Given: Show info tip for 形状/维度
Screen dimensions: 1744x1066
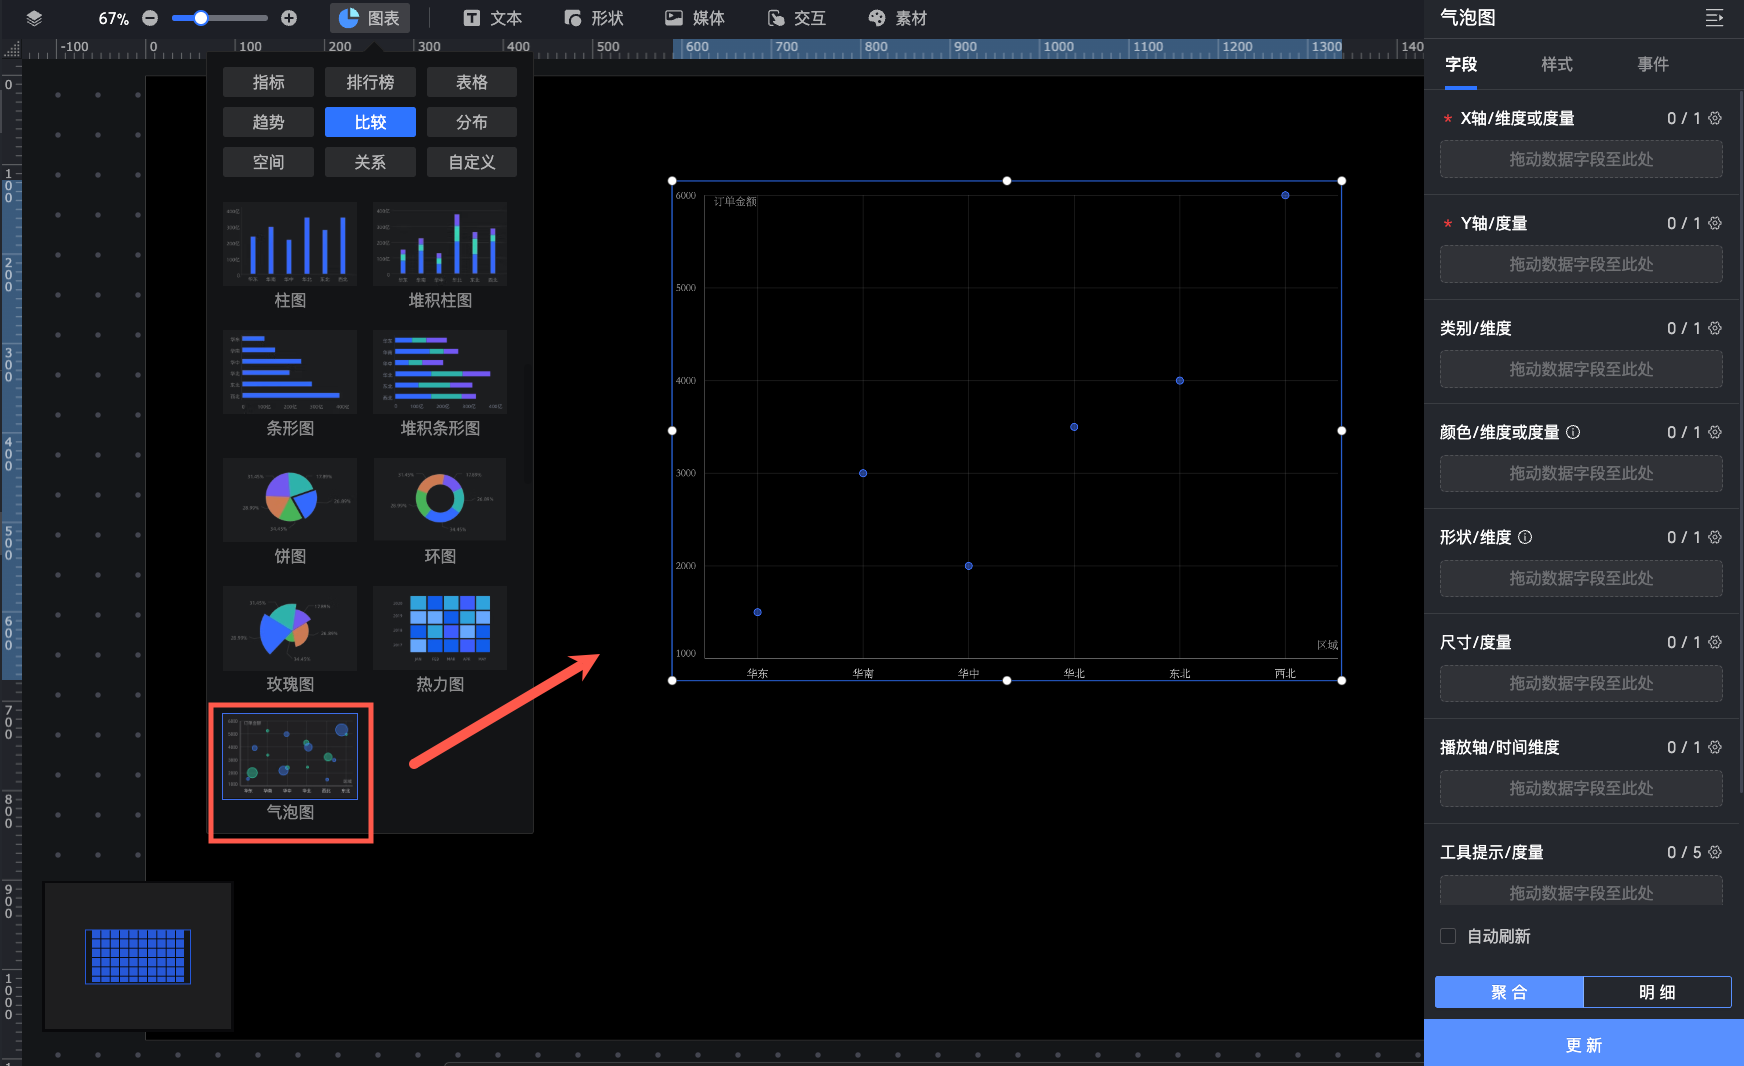Looking at the screenshot, I should tap(1525, 537).
